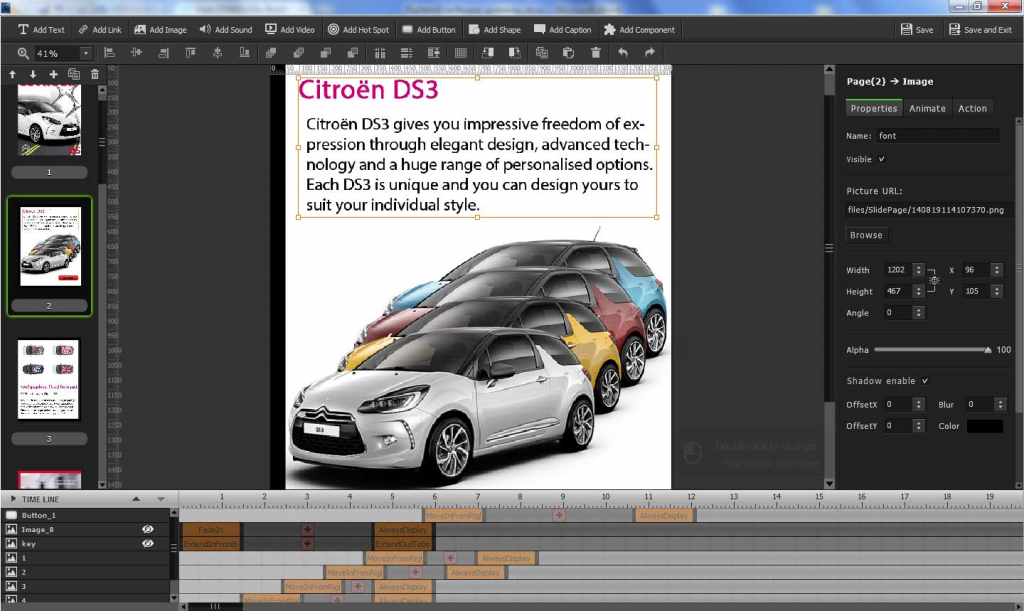
Task: Browse for a picture file
Action: tap(866, 235)
